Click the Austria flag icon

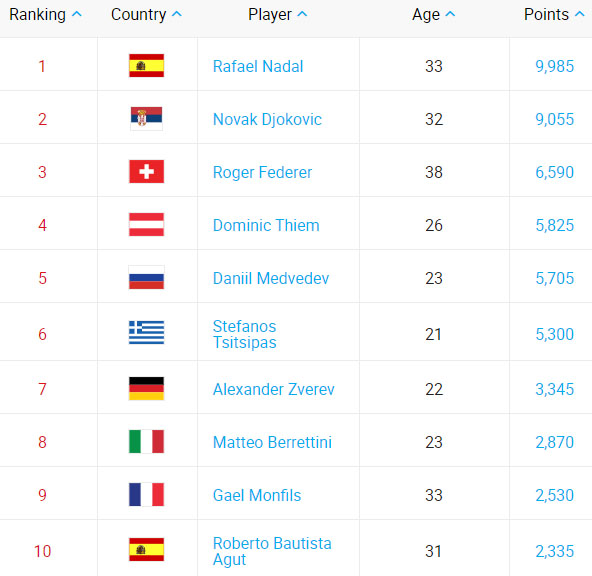point(146,225)
